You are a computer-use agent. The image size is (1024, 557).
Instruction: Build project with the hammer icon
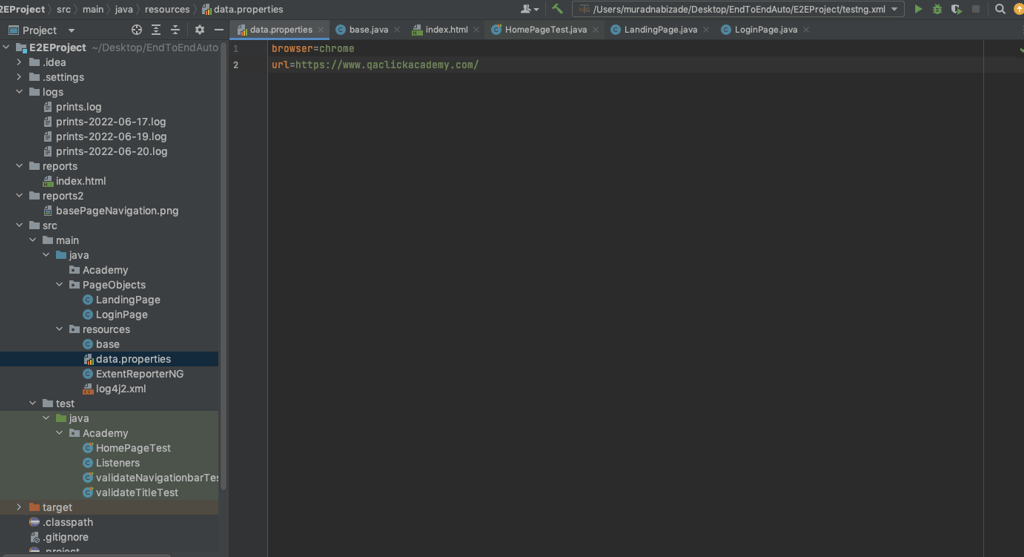point(557,9)
